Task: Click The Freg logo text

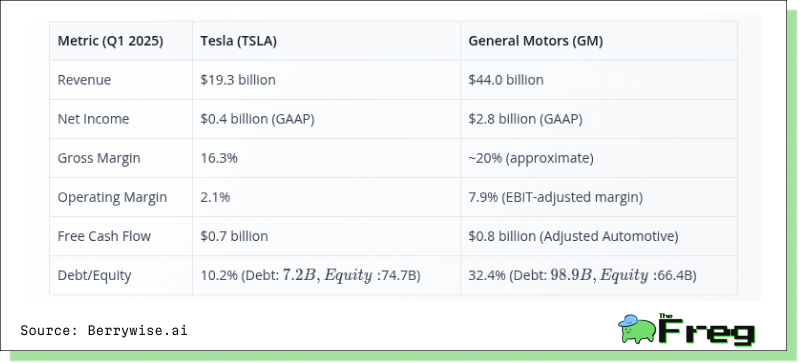Action: tap(707, 329)
